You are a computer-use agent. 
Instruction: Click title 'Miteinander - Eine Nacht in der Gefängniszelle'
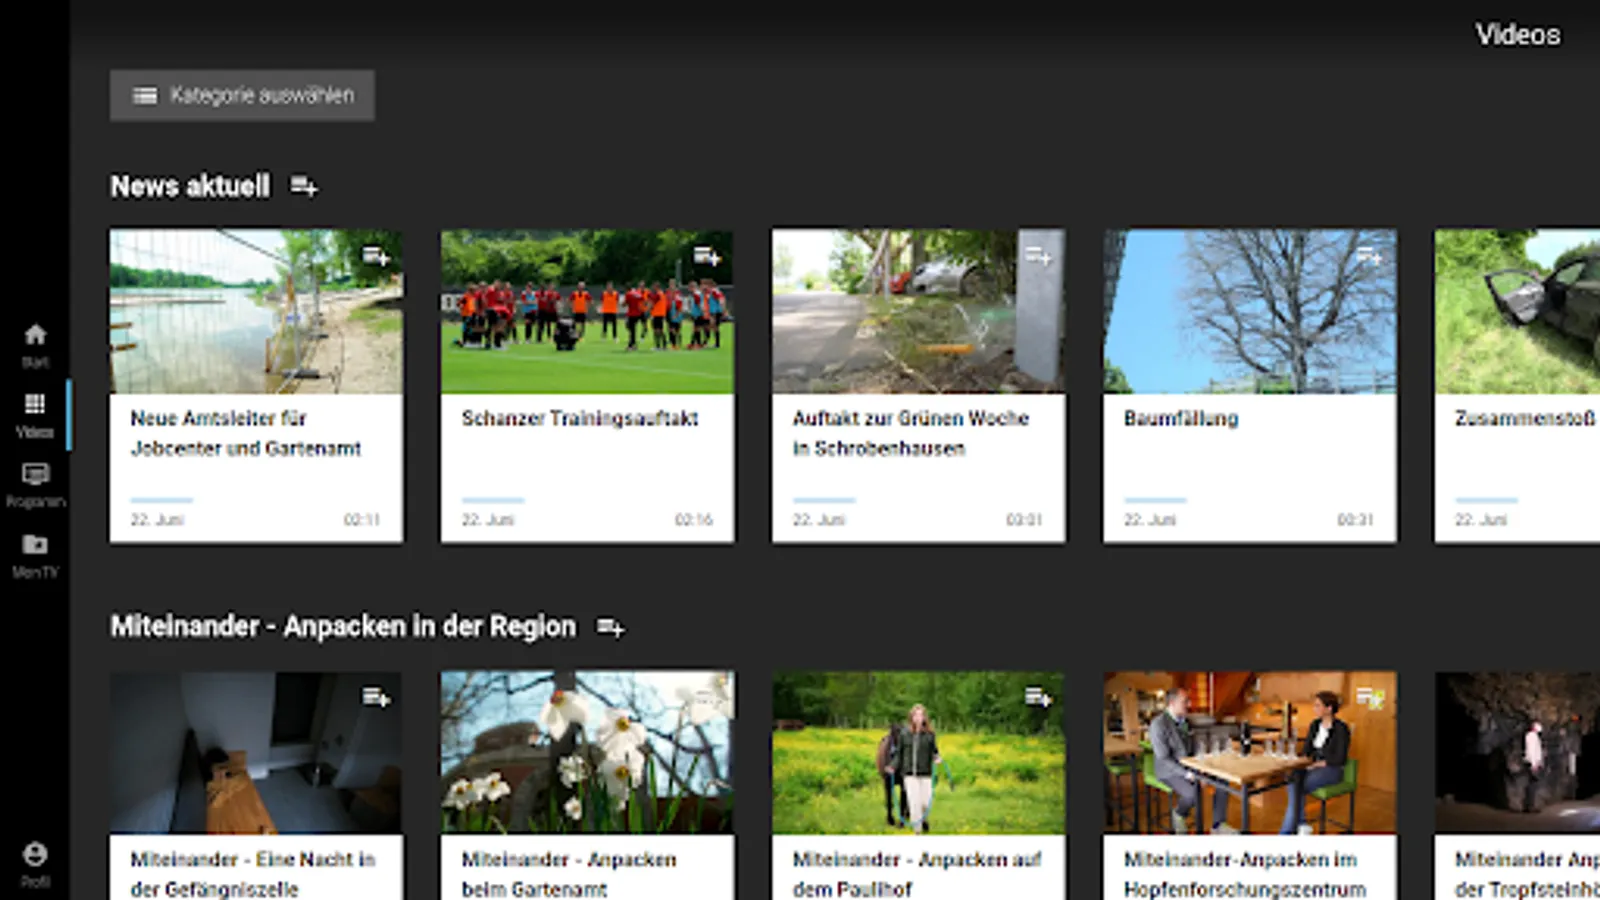coord(253,874)
